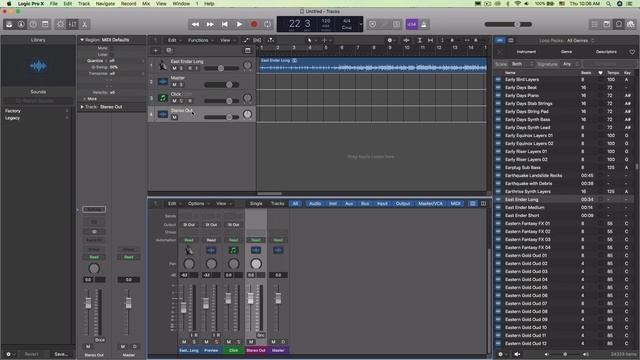Open the List Editors button
Screen dimensions: 640x360
(x=595, y=24)
